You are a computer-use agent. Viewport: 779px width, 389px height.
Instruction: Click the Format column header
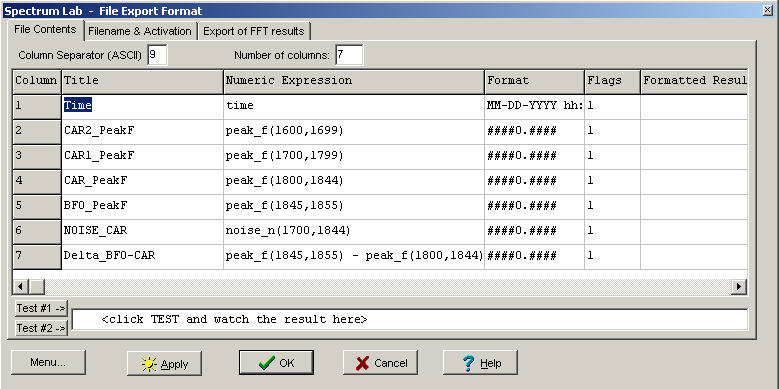pos(535,81)
